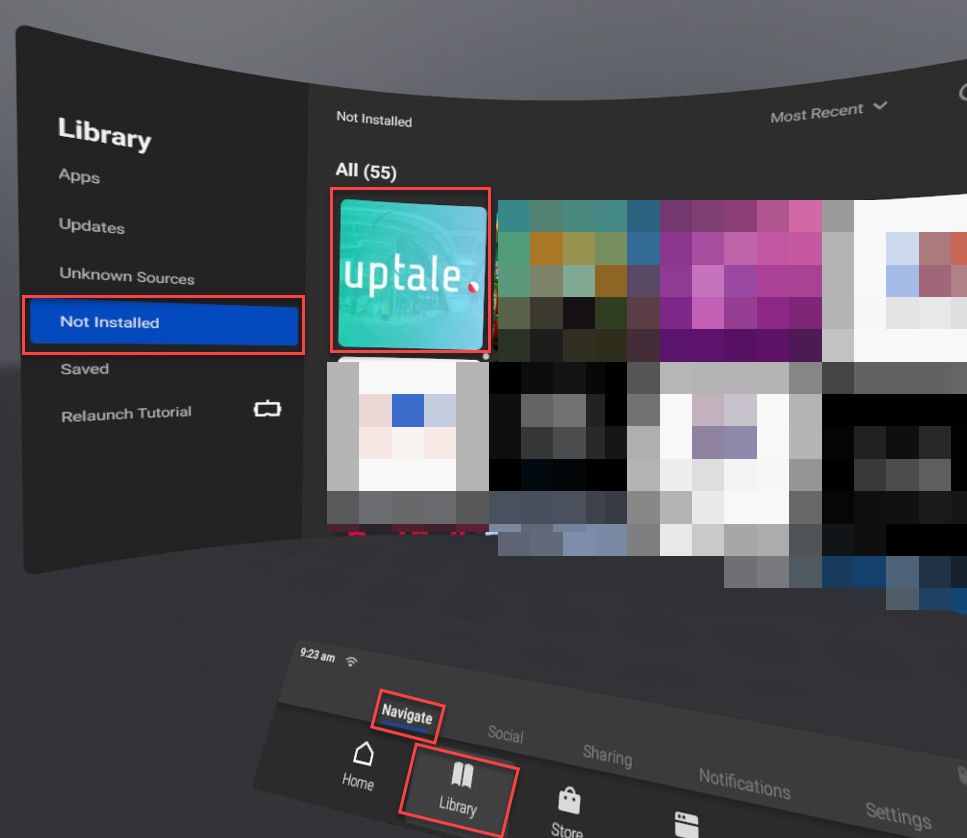Click the "Library" panel title
This screenshot has width=967, height=838.
tap(104, 133)
